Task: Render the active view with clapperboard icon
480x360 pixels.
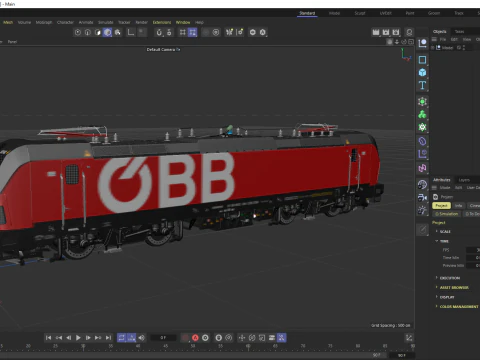Action: 376,32
